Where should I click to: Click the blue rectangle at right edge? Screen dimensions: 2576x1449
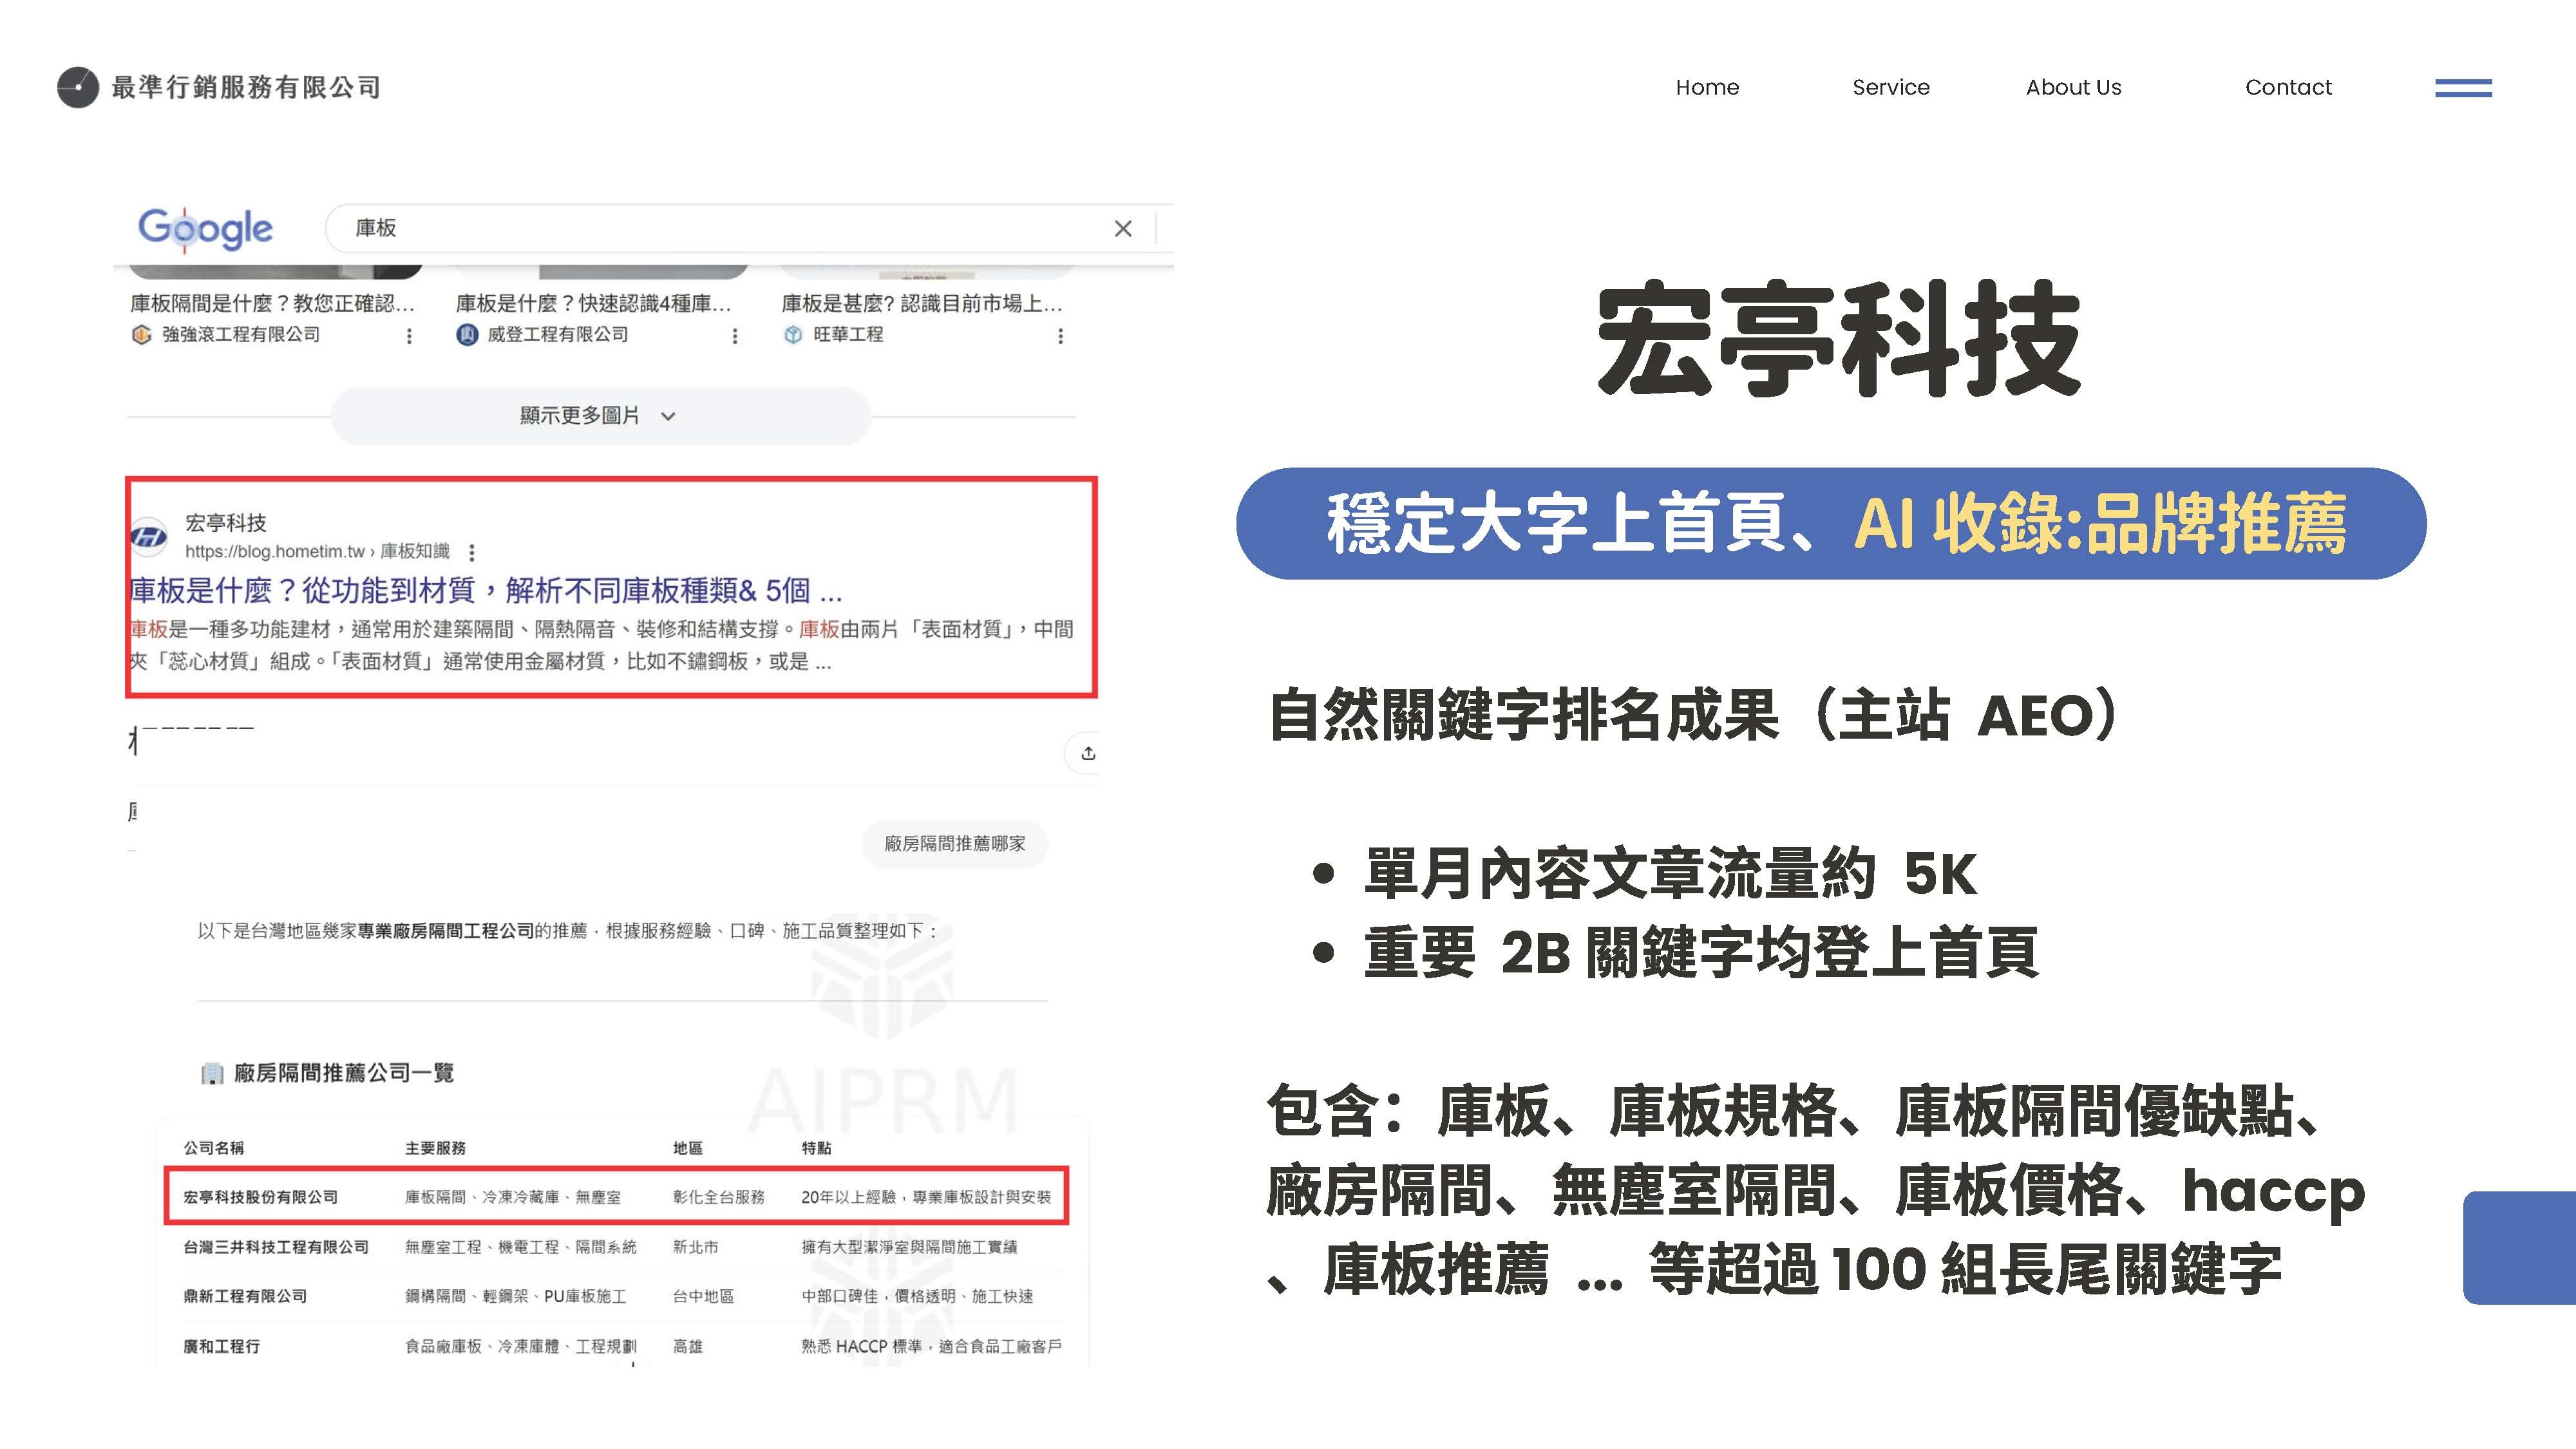[x=2520, y=1247]
